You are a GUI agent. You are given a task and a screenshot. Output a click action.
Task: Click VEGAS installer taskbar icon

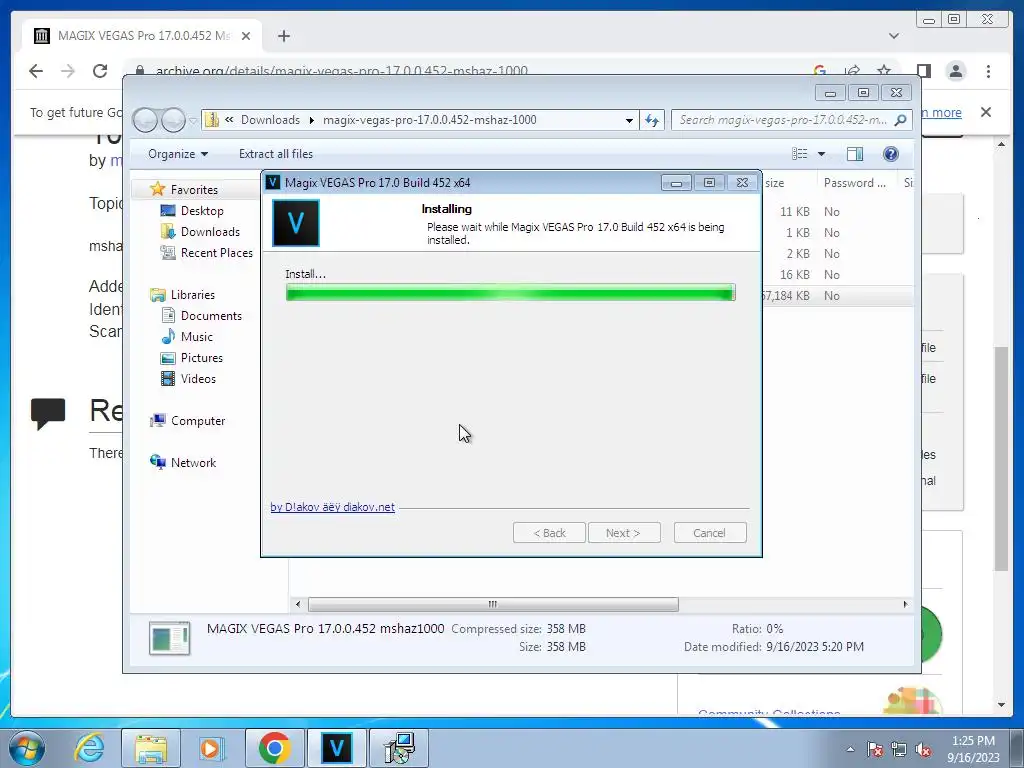336,748
